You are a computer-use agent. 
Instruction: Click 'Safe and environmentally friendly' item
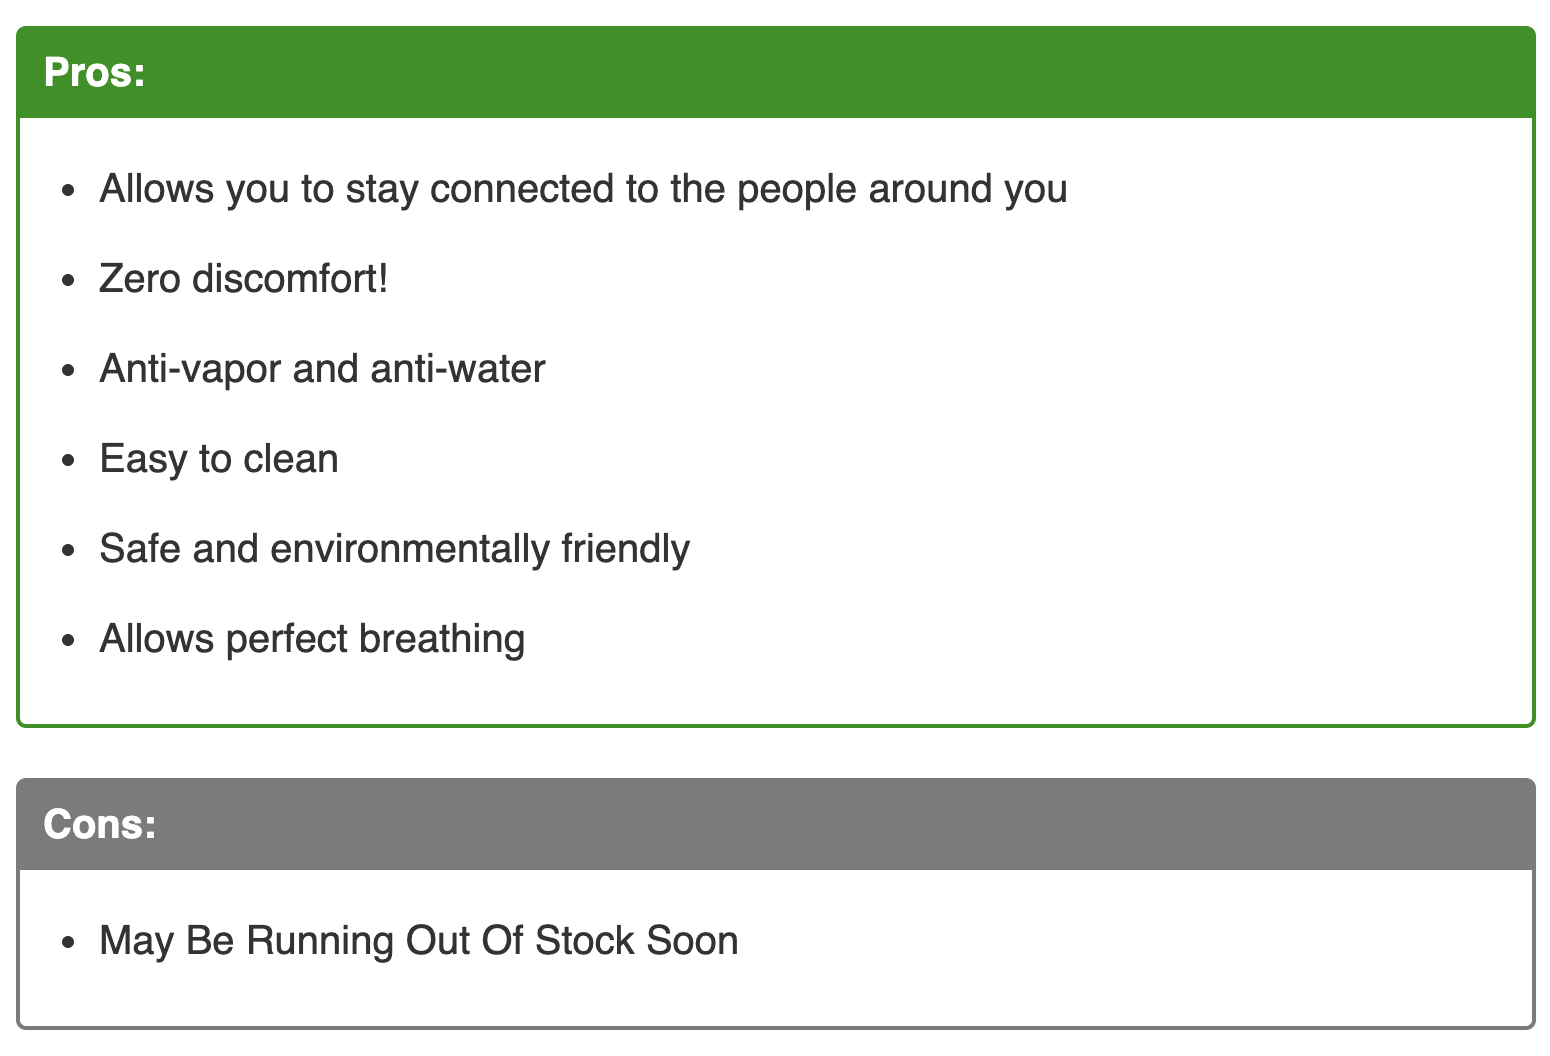pyautogui.click(x=394, y=549)
